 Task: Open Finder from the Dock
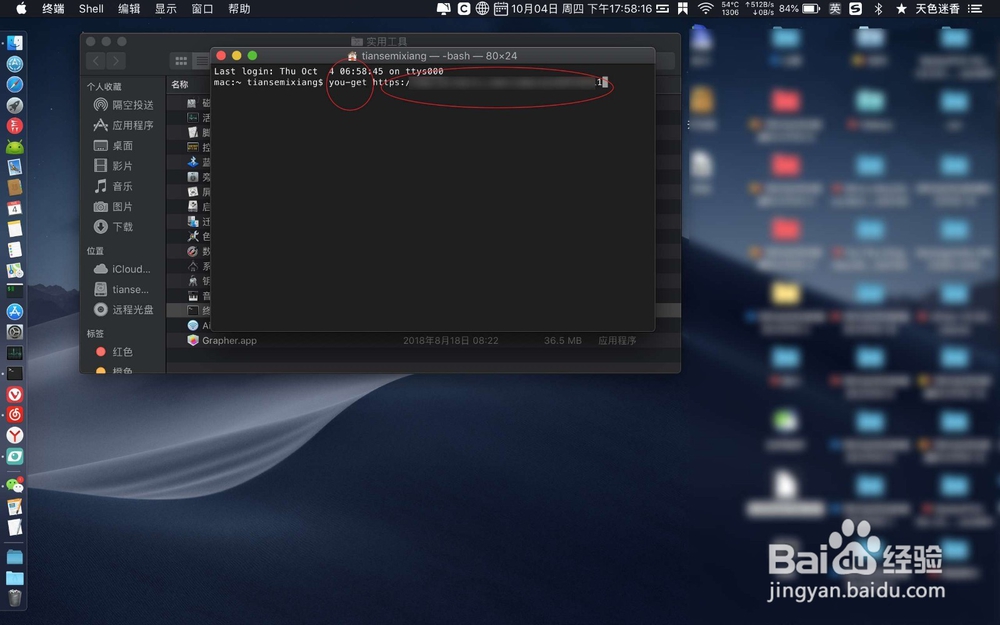coord(15,43)
